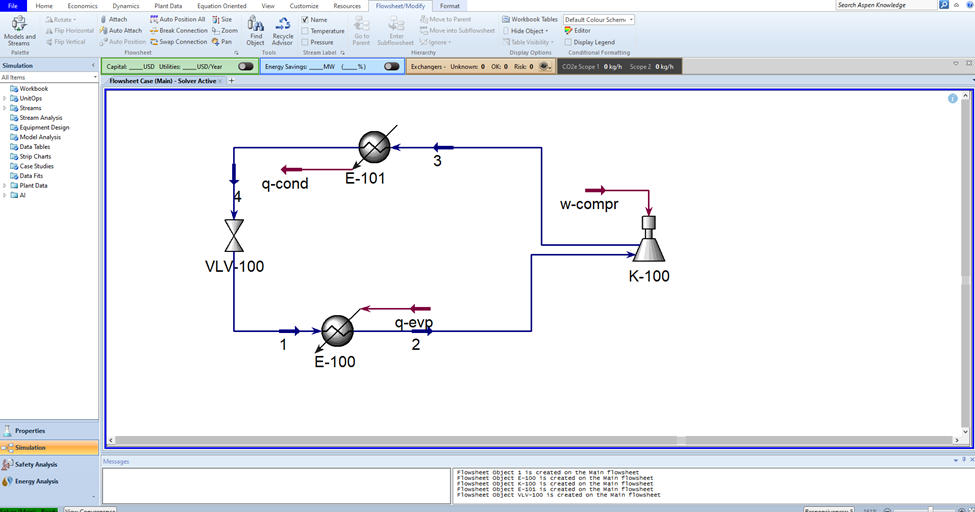Viewport: 975px width, 512px height.
Task: Select the q-cond energy stream label
Action: (285, 184)
